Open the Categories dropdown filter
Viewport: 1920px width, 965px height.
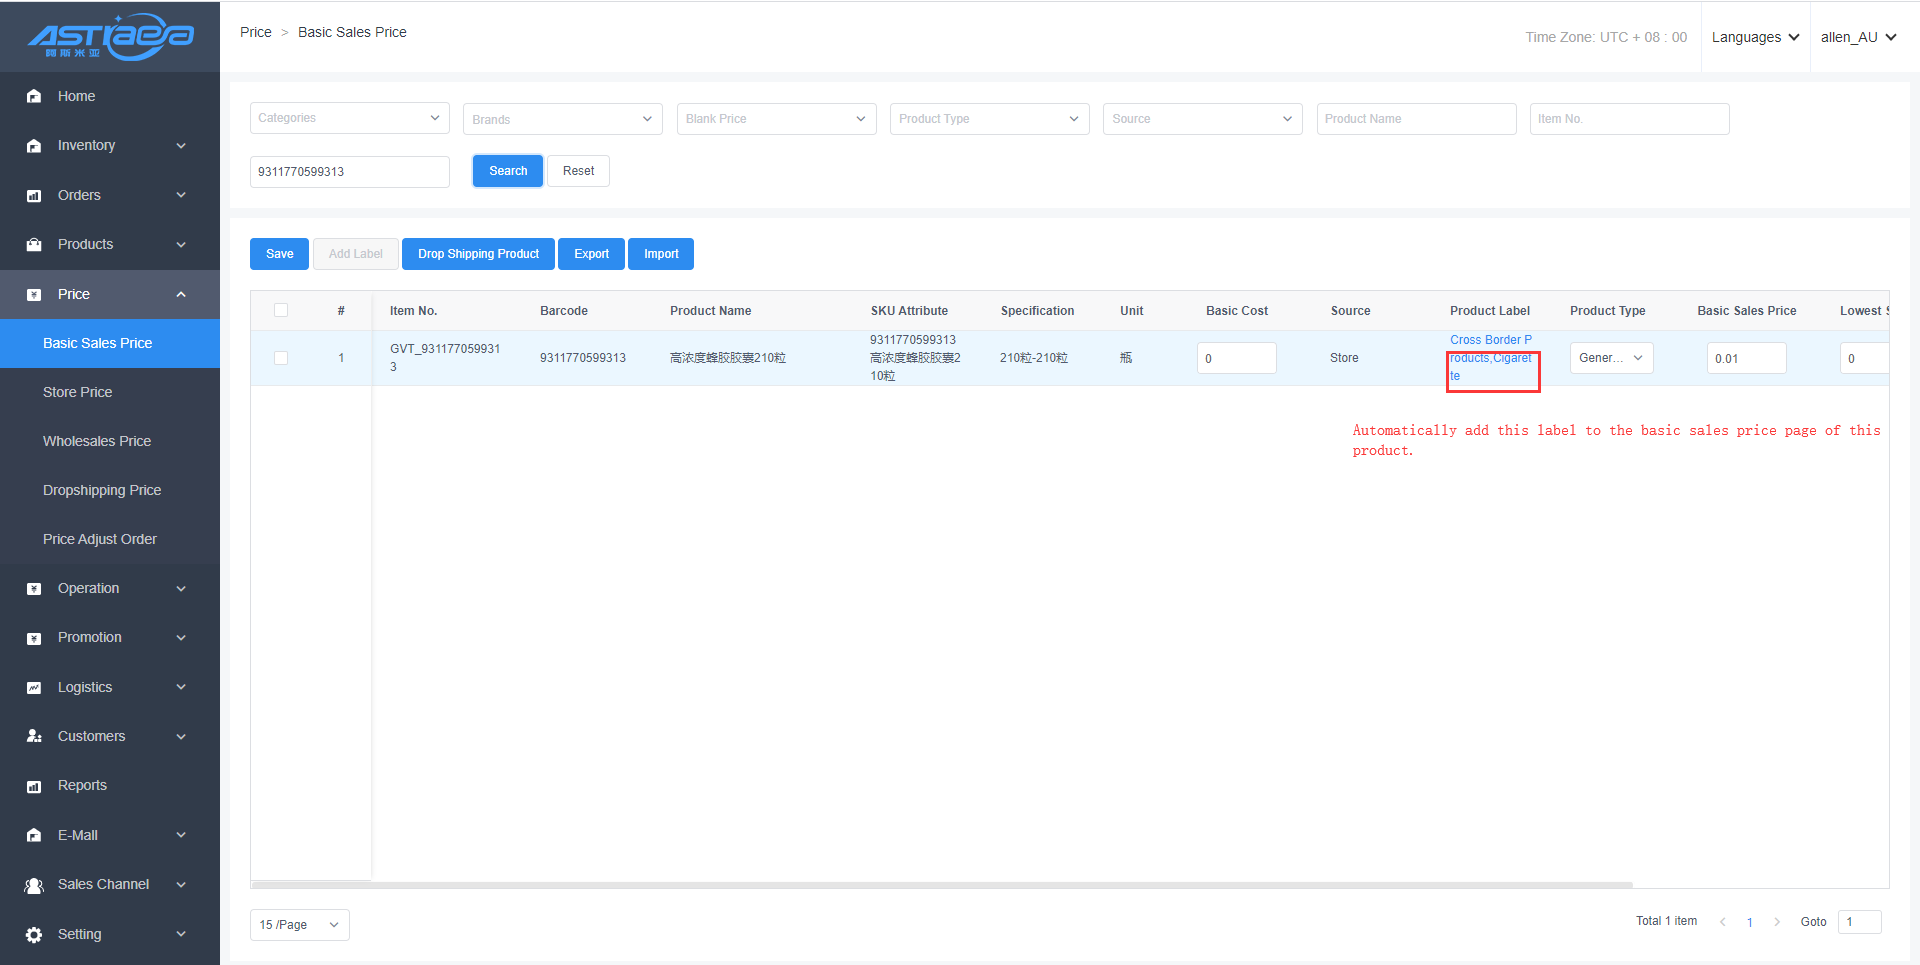coord(349,118)
